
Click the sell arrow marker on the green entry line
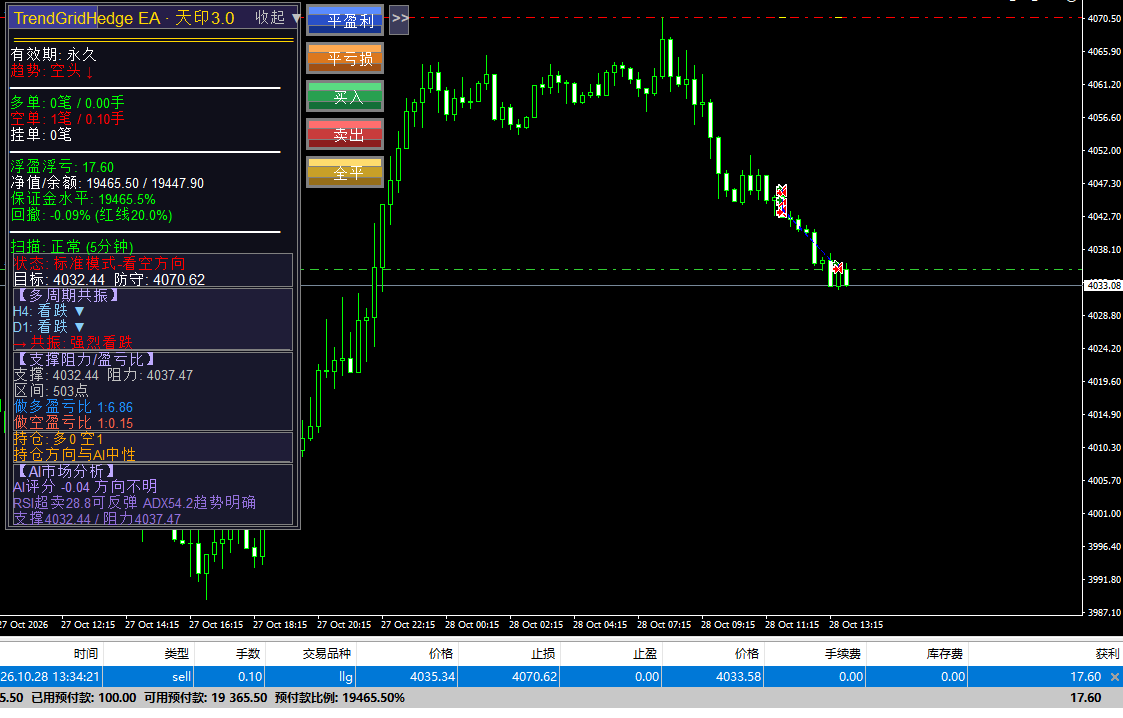click(x=837, y=268)
